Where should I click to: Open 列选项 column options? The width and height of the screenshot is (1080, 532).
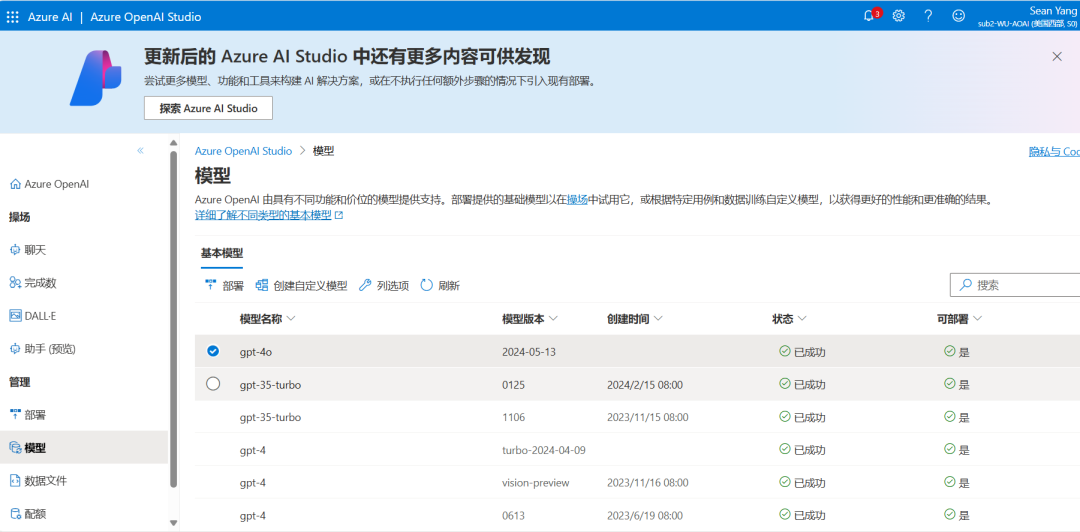pos(384,285)
